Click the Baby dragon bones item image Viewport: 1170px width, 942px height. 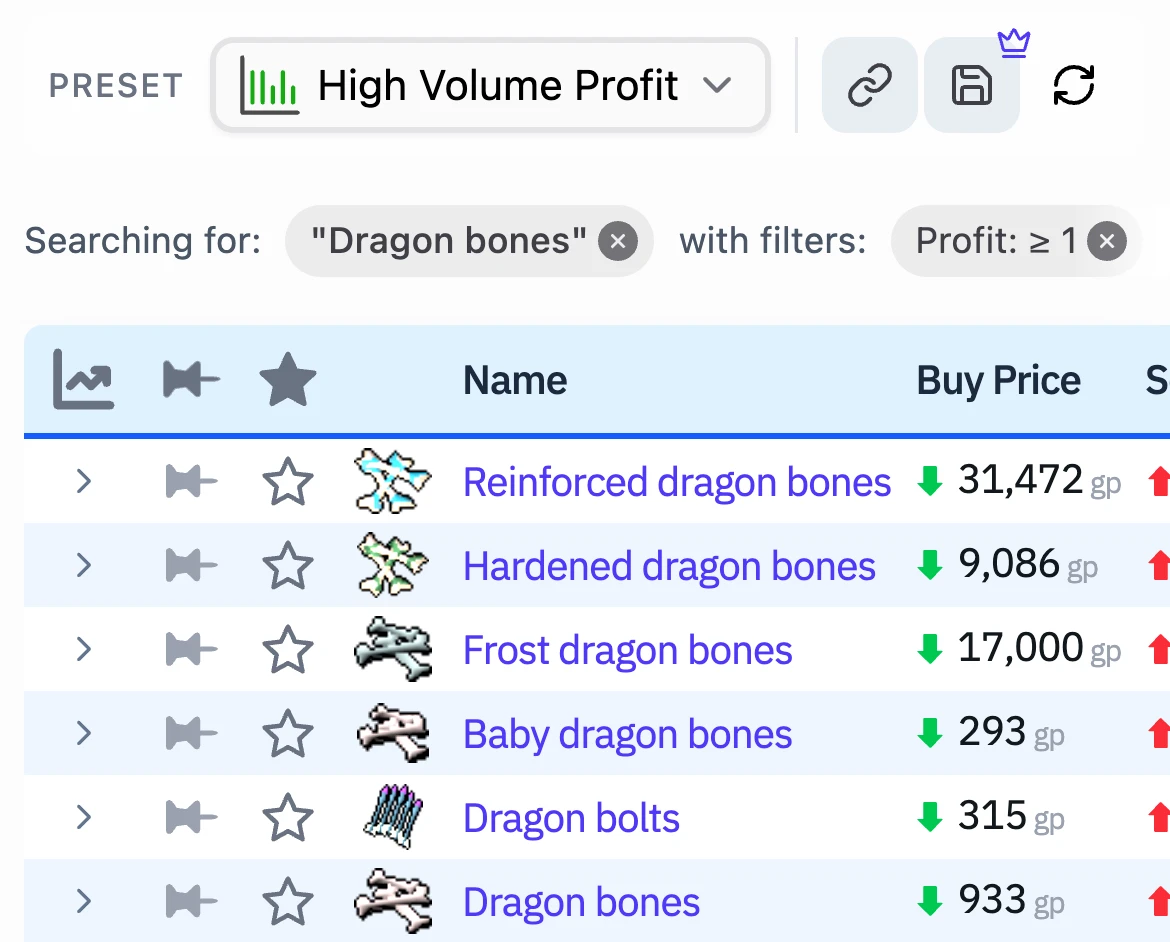click(x=392, y=733)
